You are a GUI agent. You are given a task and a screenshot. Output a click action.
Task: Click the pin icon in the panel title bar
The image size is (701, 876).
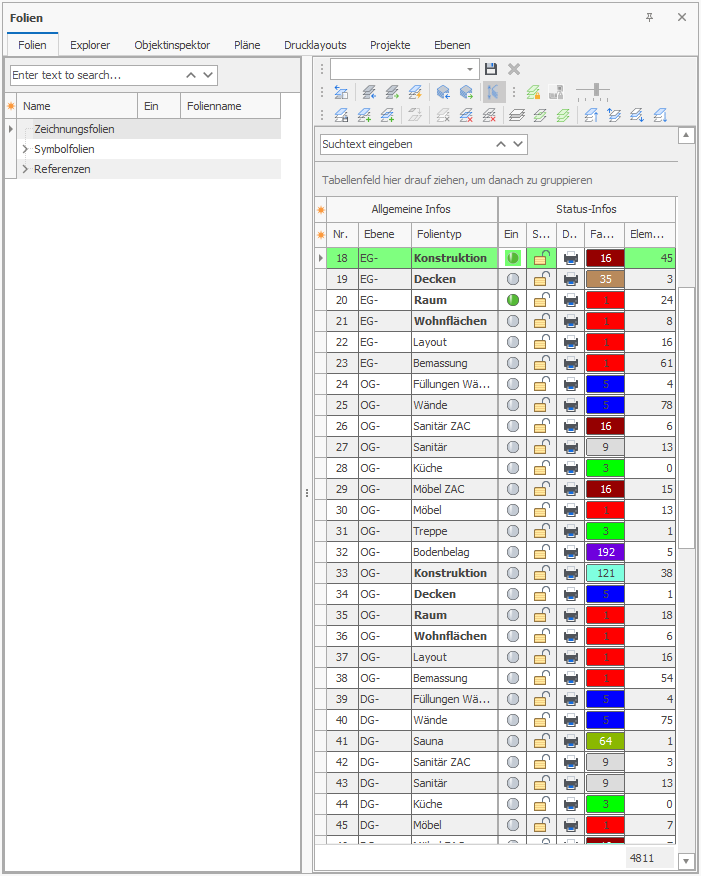[x=650, y=18]
